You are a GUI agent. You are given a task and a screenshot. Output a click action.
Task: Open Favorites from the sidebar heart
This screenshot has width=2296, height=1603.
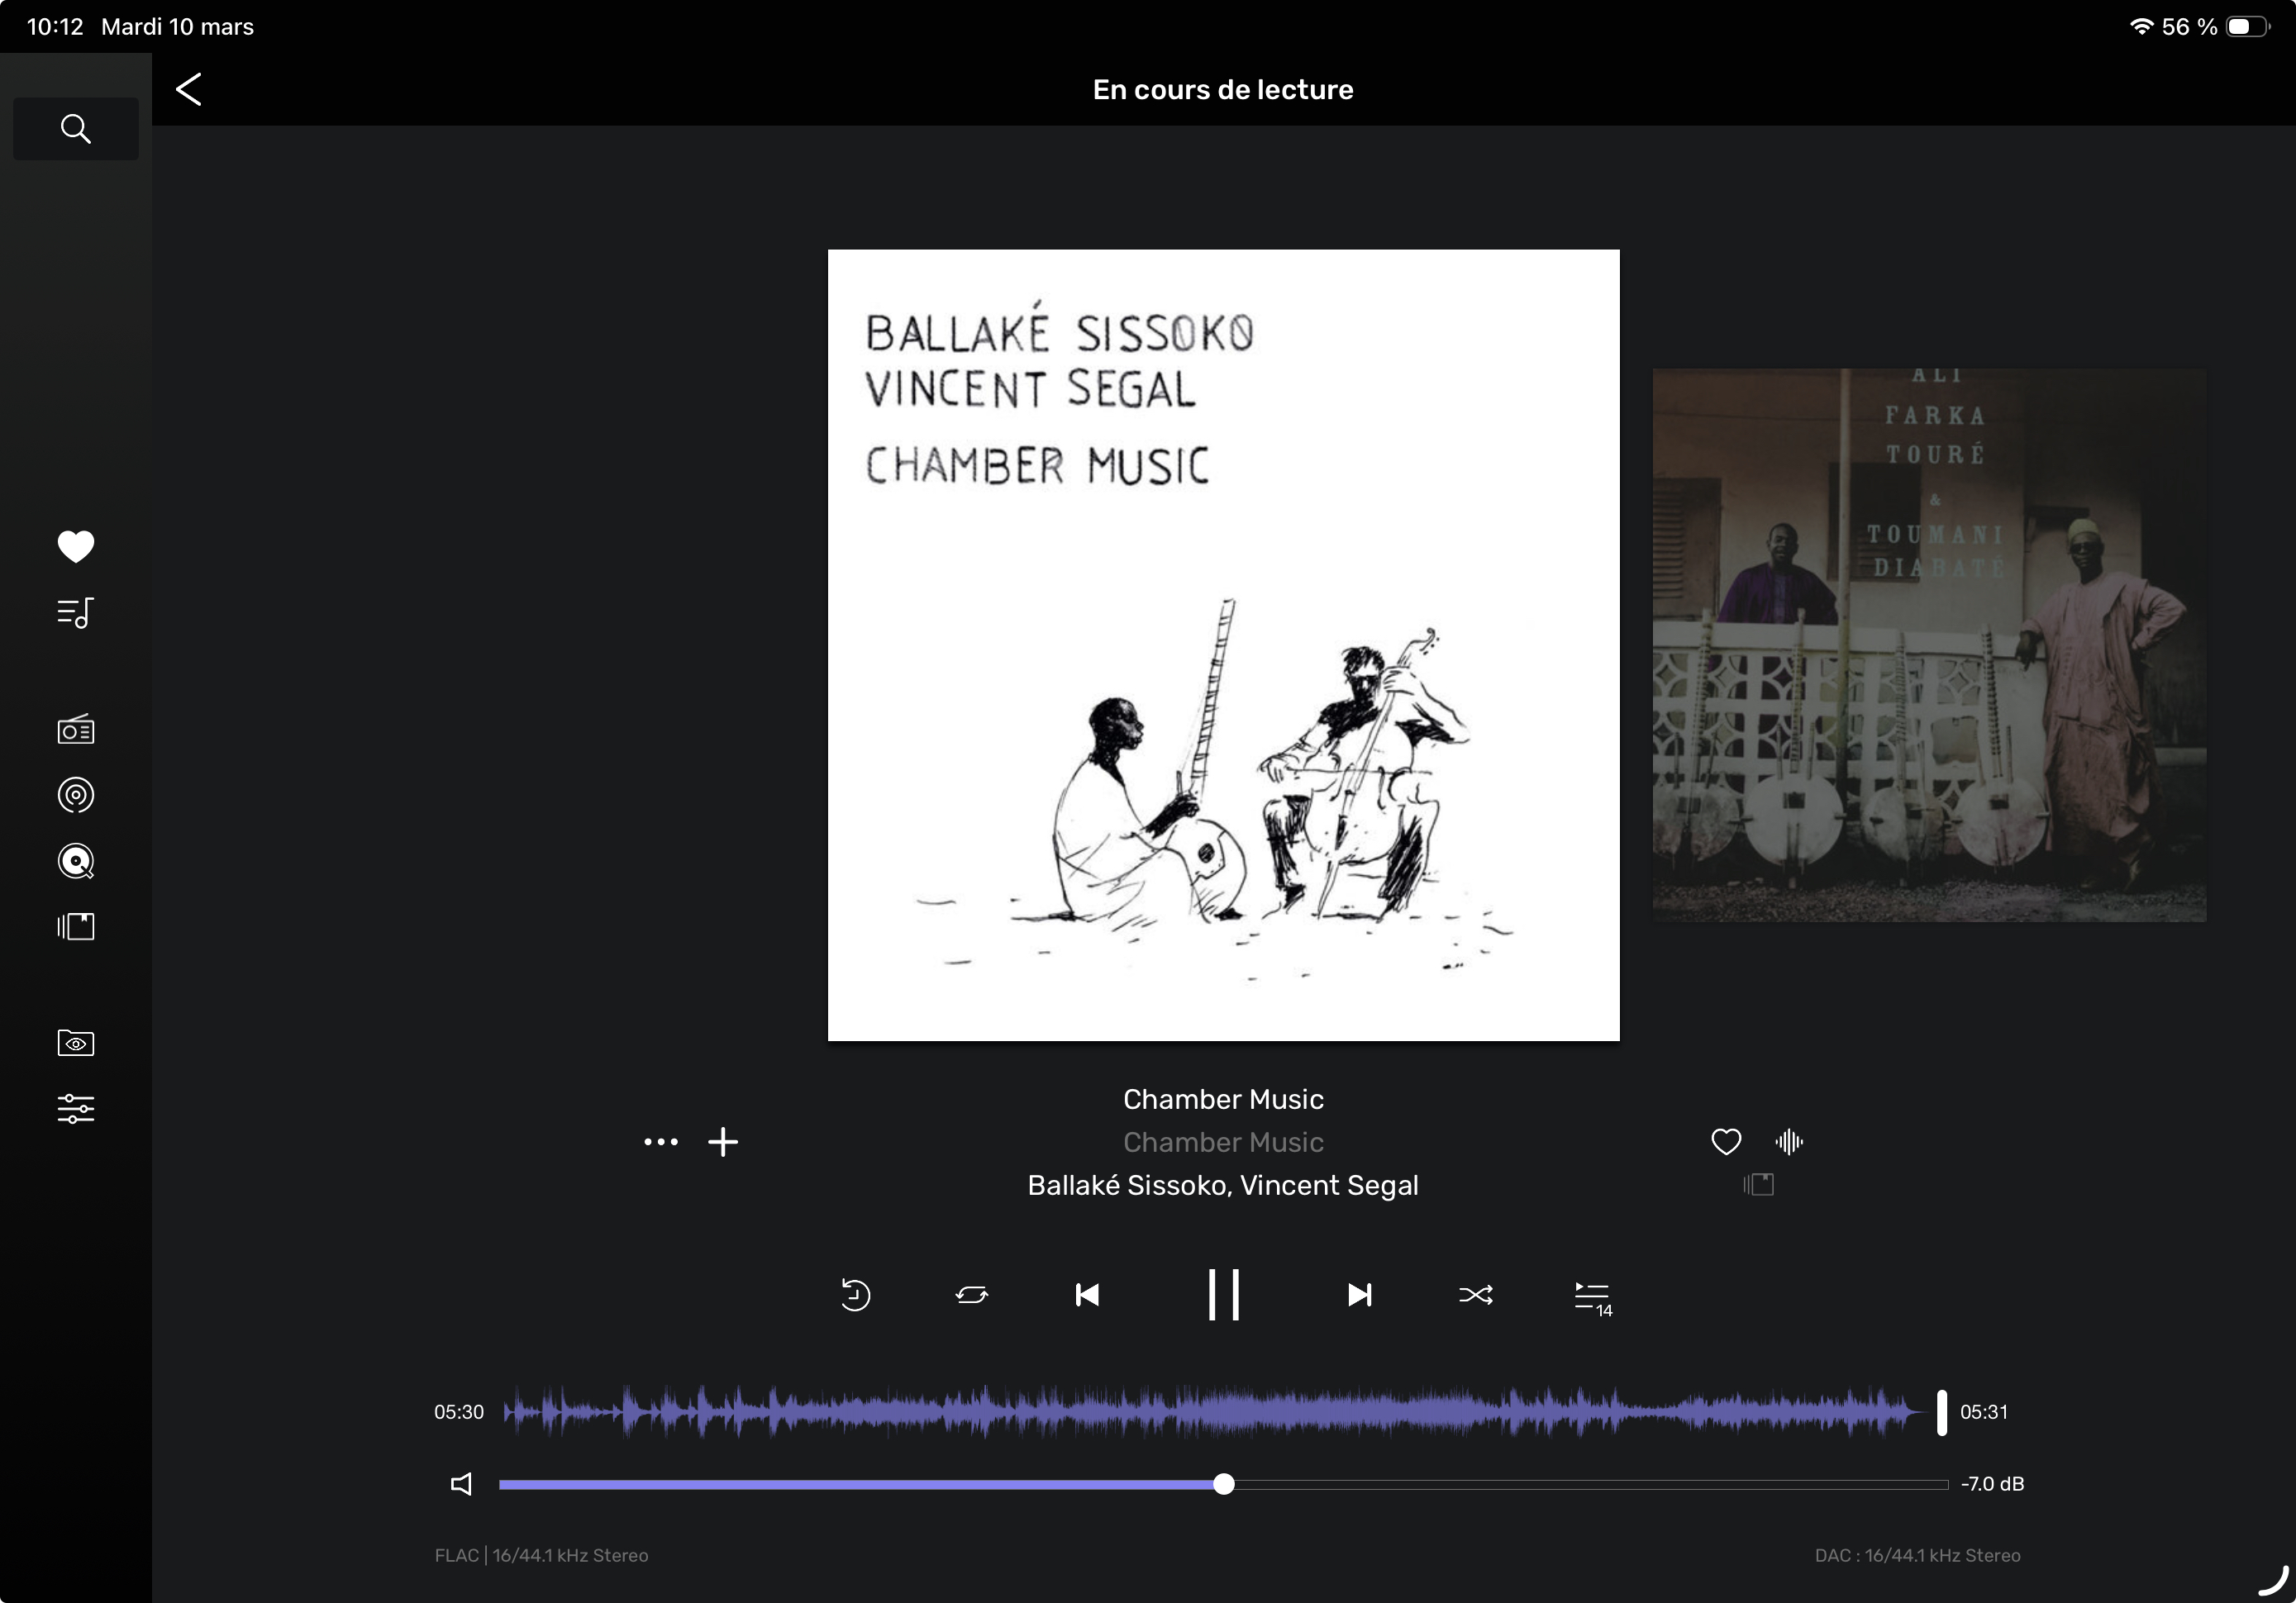click(x=75, y=546)
